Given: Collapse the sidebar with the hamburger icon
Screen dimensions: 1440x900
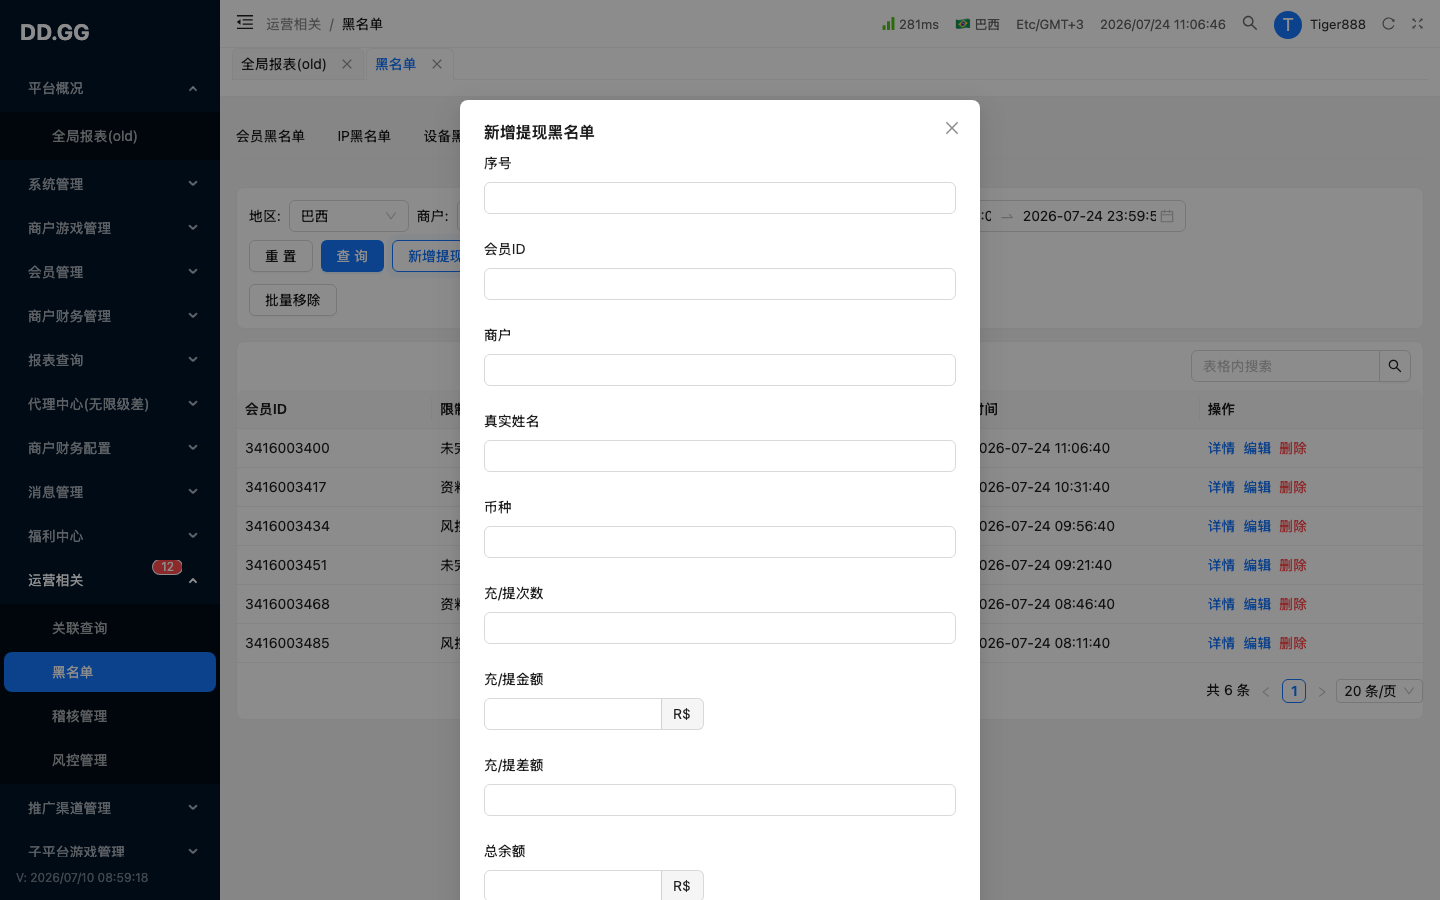Looking at the screenshot, I should tap(245, 23).
